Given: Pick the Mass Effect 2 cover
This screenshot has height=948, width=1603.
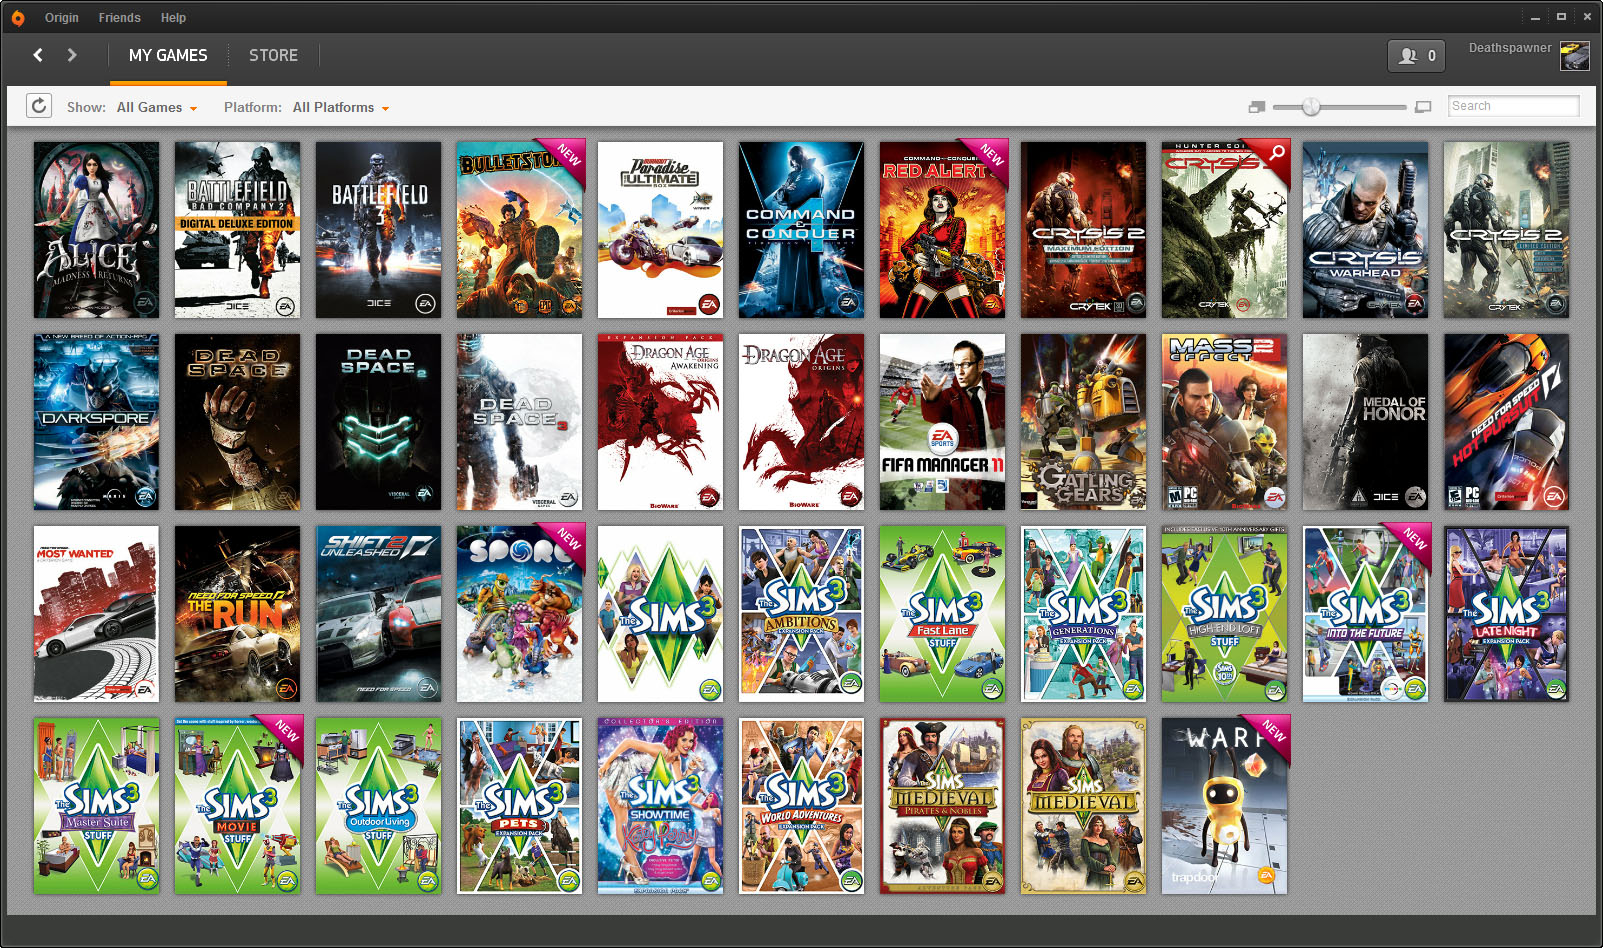Looking at the screenshot, I should [x=1224, y=422].
